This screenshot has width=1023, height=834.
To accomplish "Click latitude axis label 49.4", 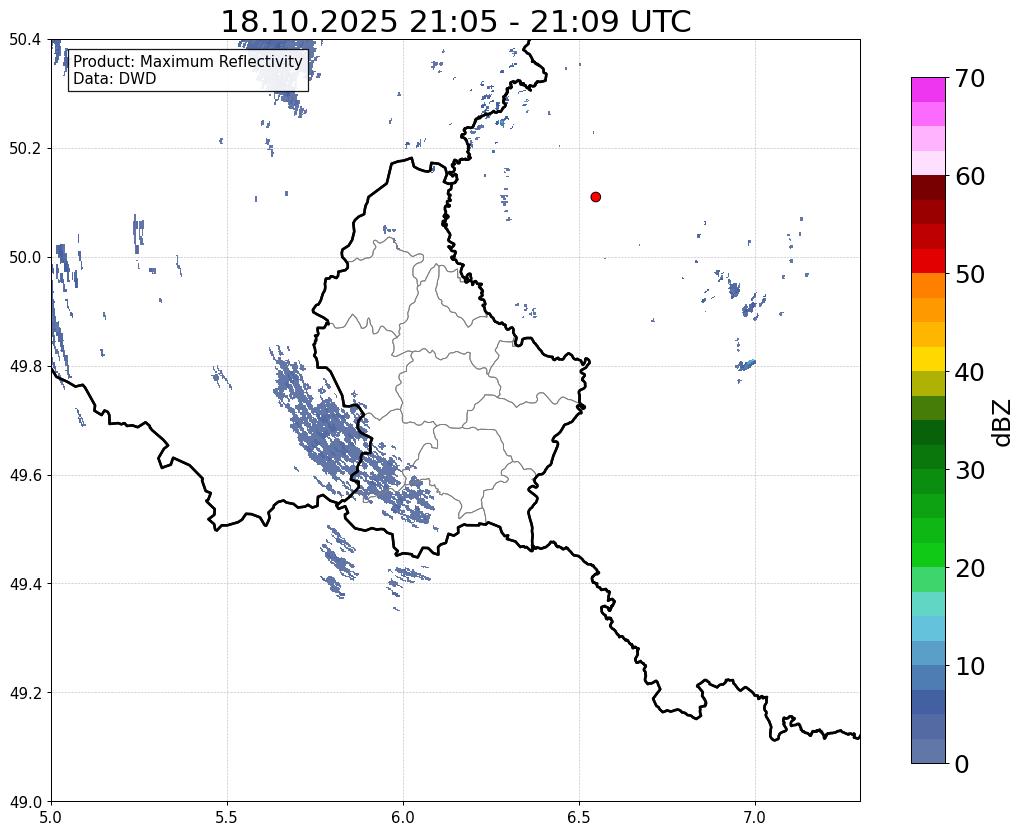I will tap(25, 583).
